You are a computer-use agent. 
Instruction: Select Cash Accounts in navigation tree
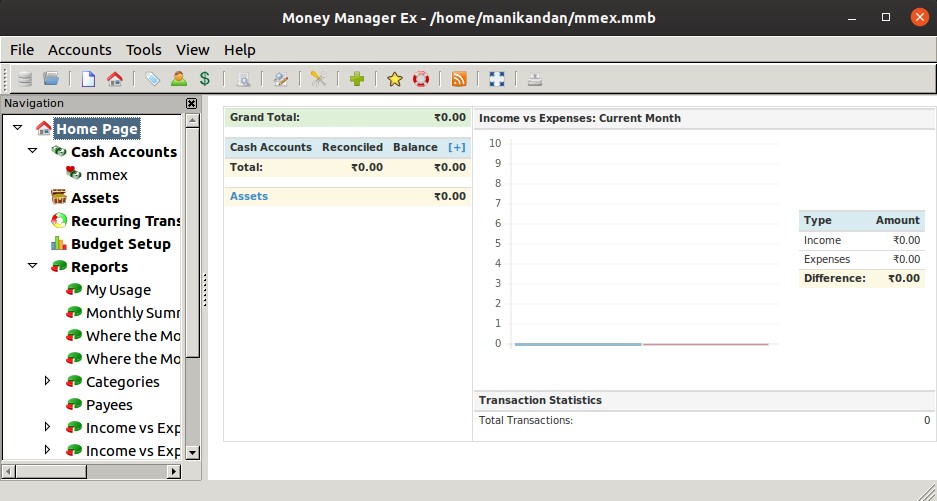point(124,152)
